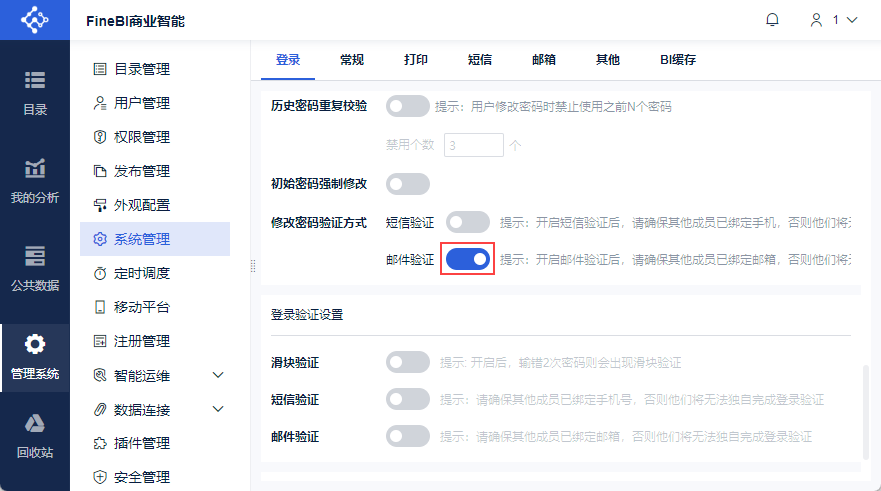Disable the 邮件验证 password change toggle
Screen dimensions: 881x491
coord(468,259)
